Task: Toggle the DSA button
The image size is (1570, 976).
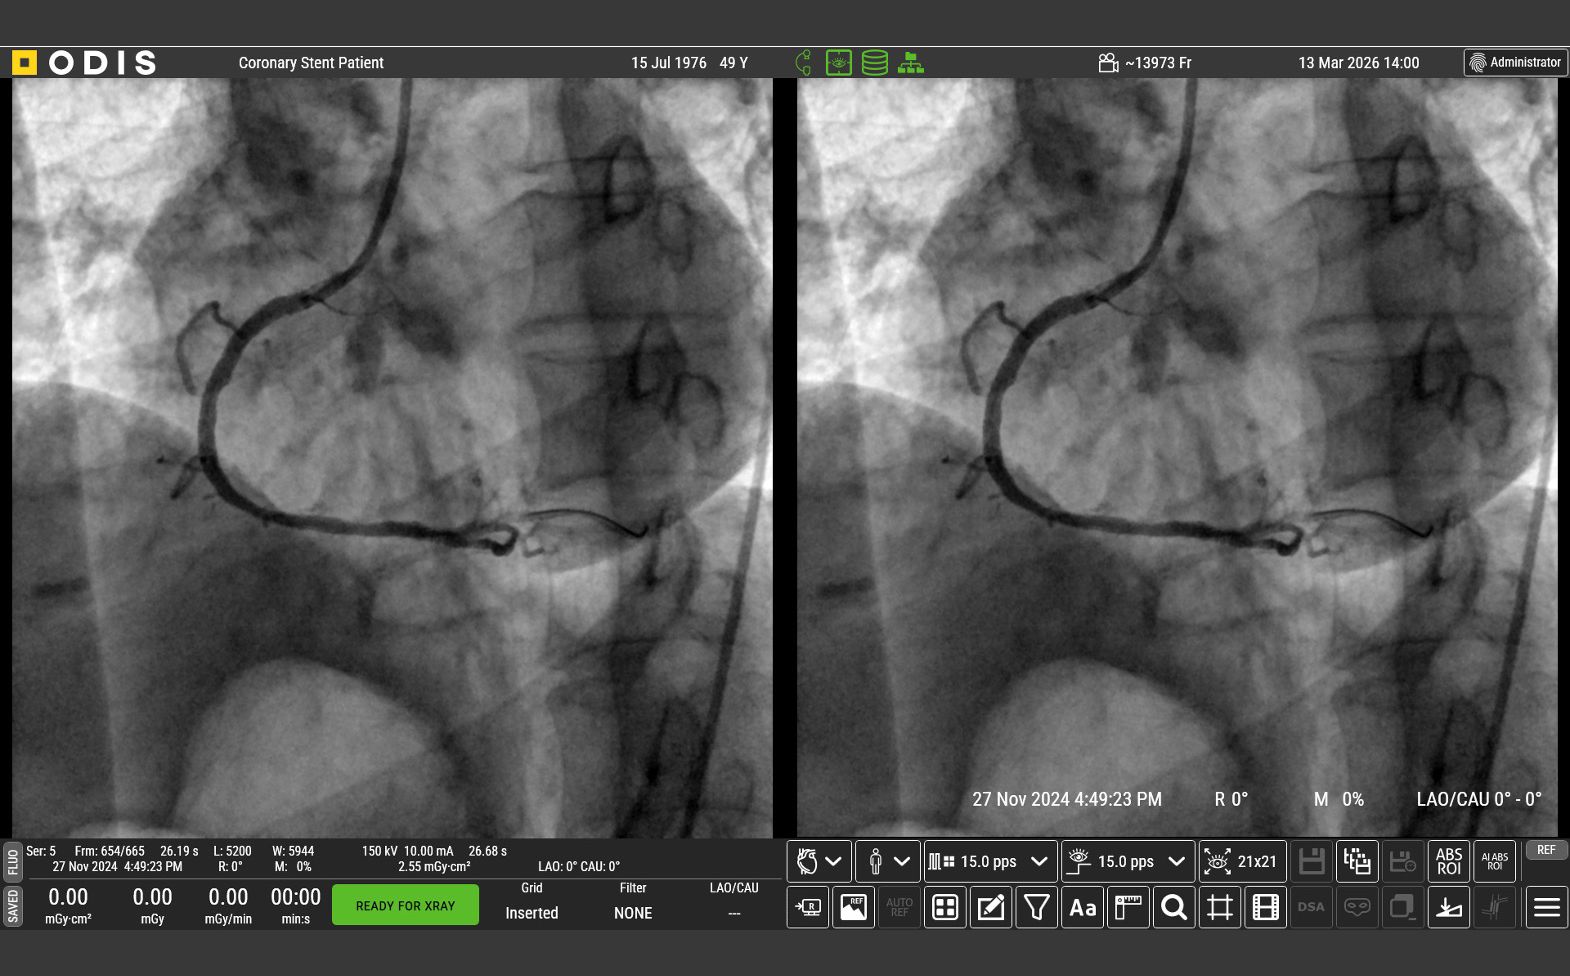Action: [1311, 907]
